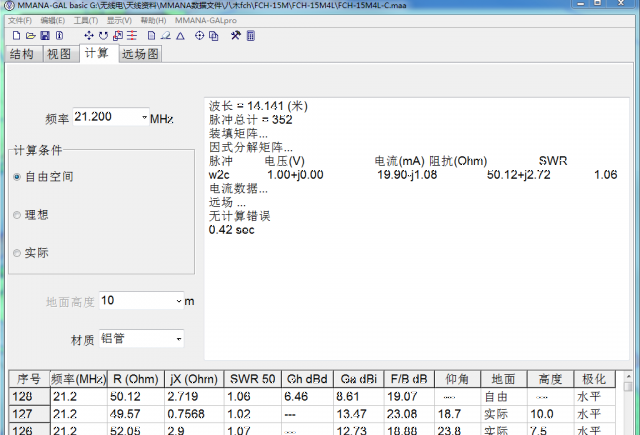Screen dimensions: 640x435
Task: Switch to the 视图 view tab
Action: [x=61, y=54]
